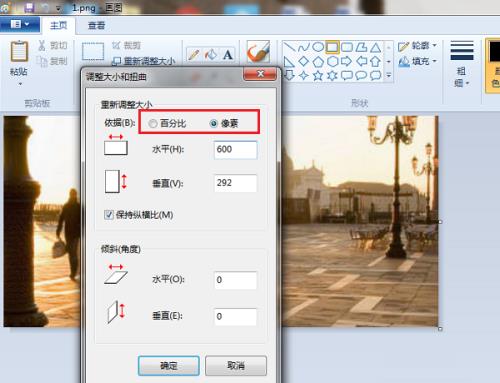Pick the Curve shape

click(x=303, y=47)
